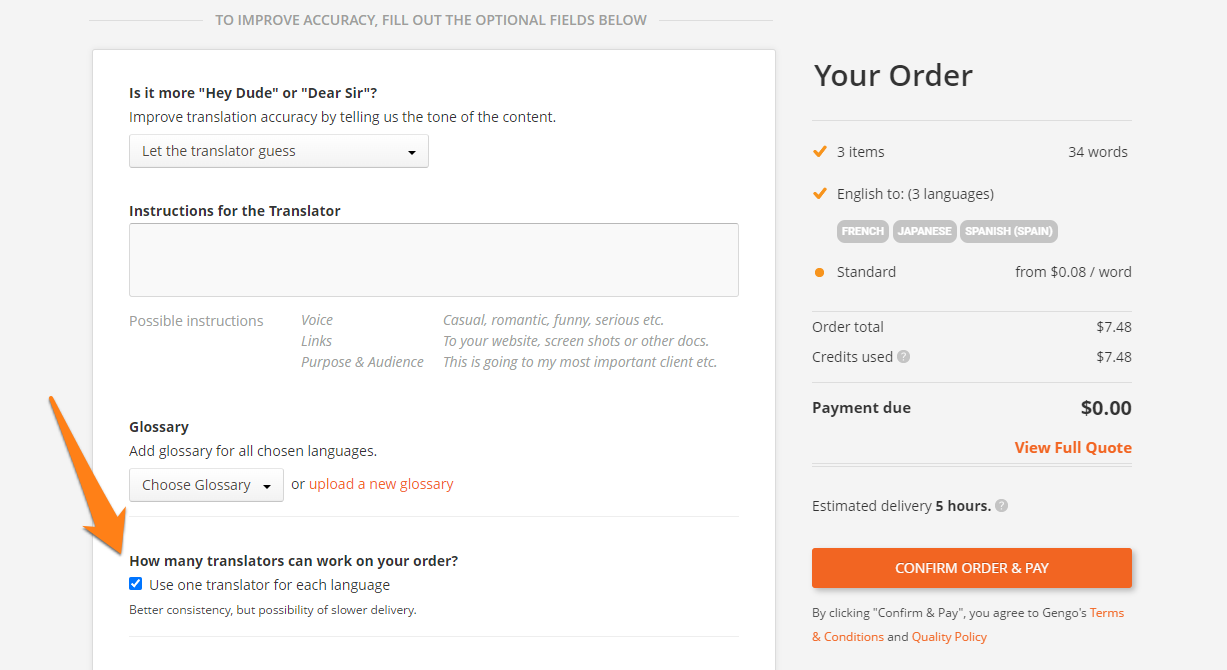Click View Full Quote link
Image resolution: width=1227 pixels, height=670 pixels.
pyautogui.click(x=1073, y=447)
